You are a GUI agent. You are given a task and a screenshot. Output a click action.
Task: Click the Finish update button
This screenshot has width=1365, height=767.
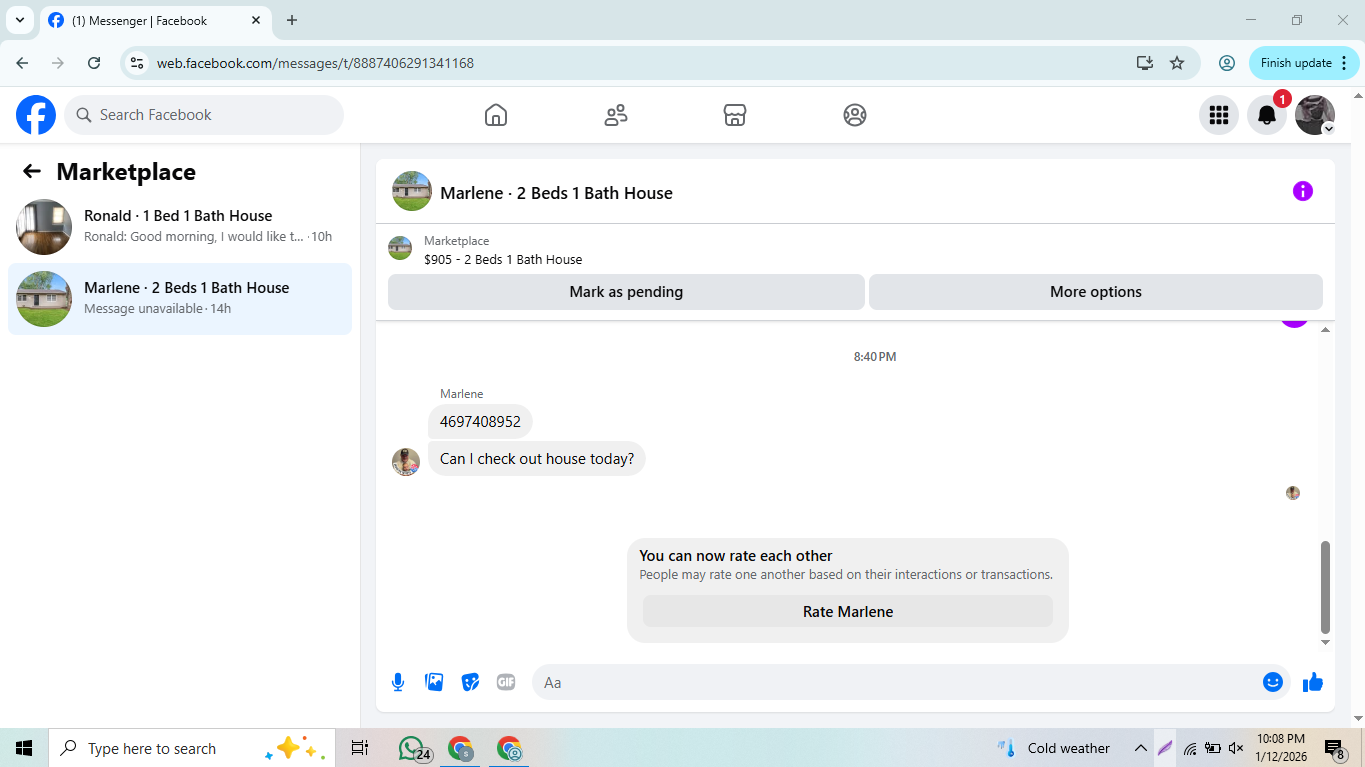(x=1304, y=63)
